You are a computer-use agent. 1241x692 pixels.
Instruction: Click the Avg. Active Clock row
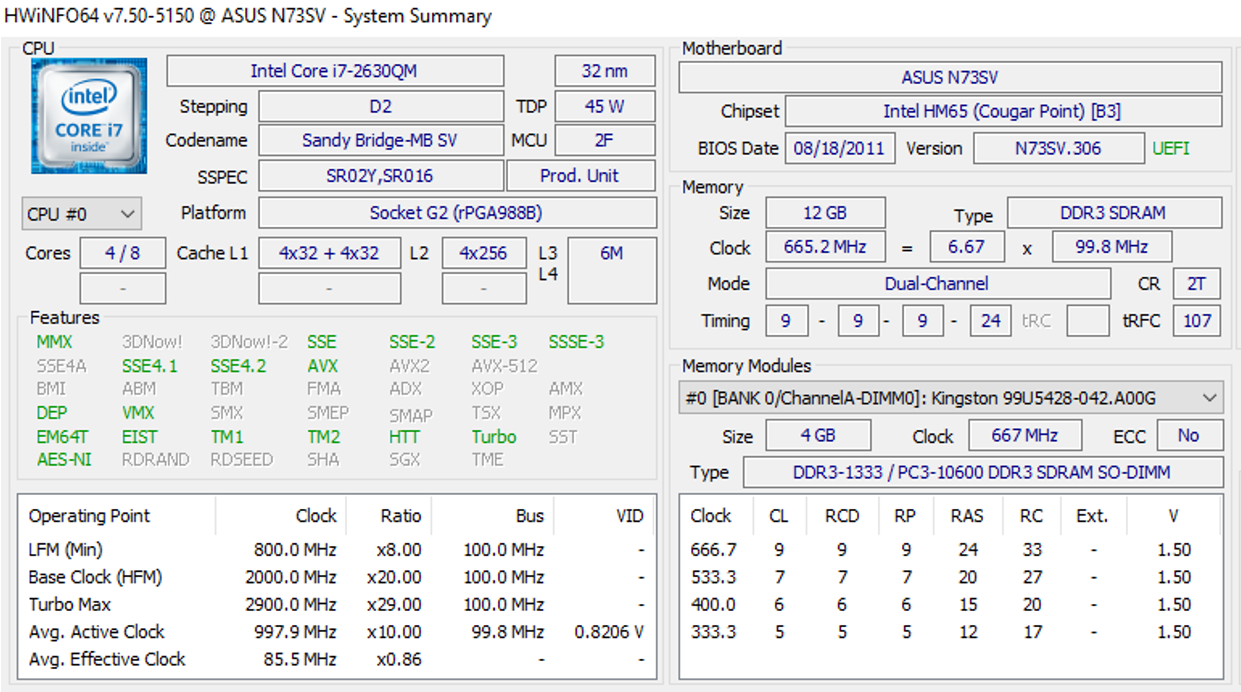coord(337,632)
